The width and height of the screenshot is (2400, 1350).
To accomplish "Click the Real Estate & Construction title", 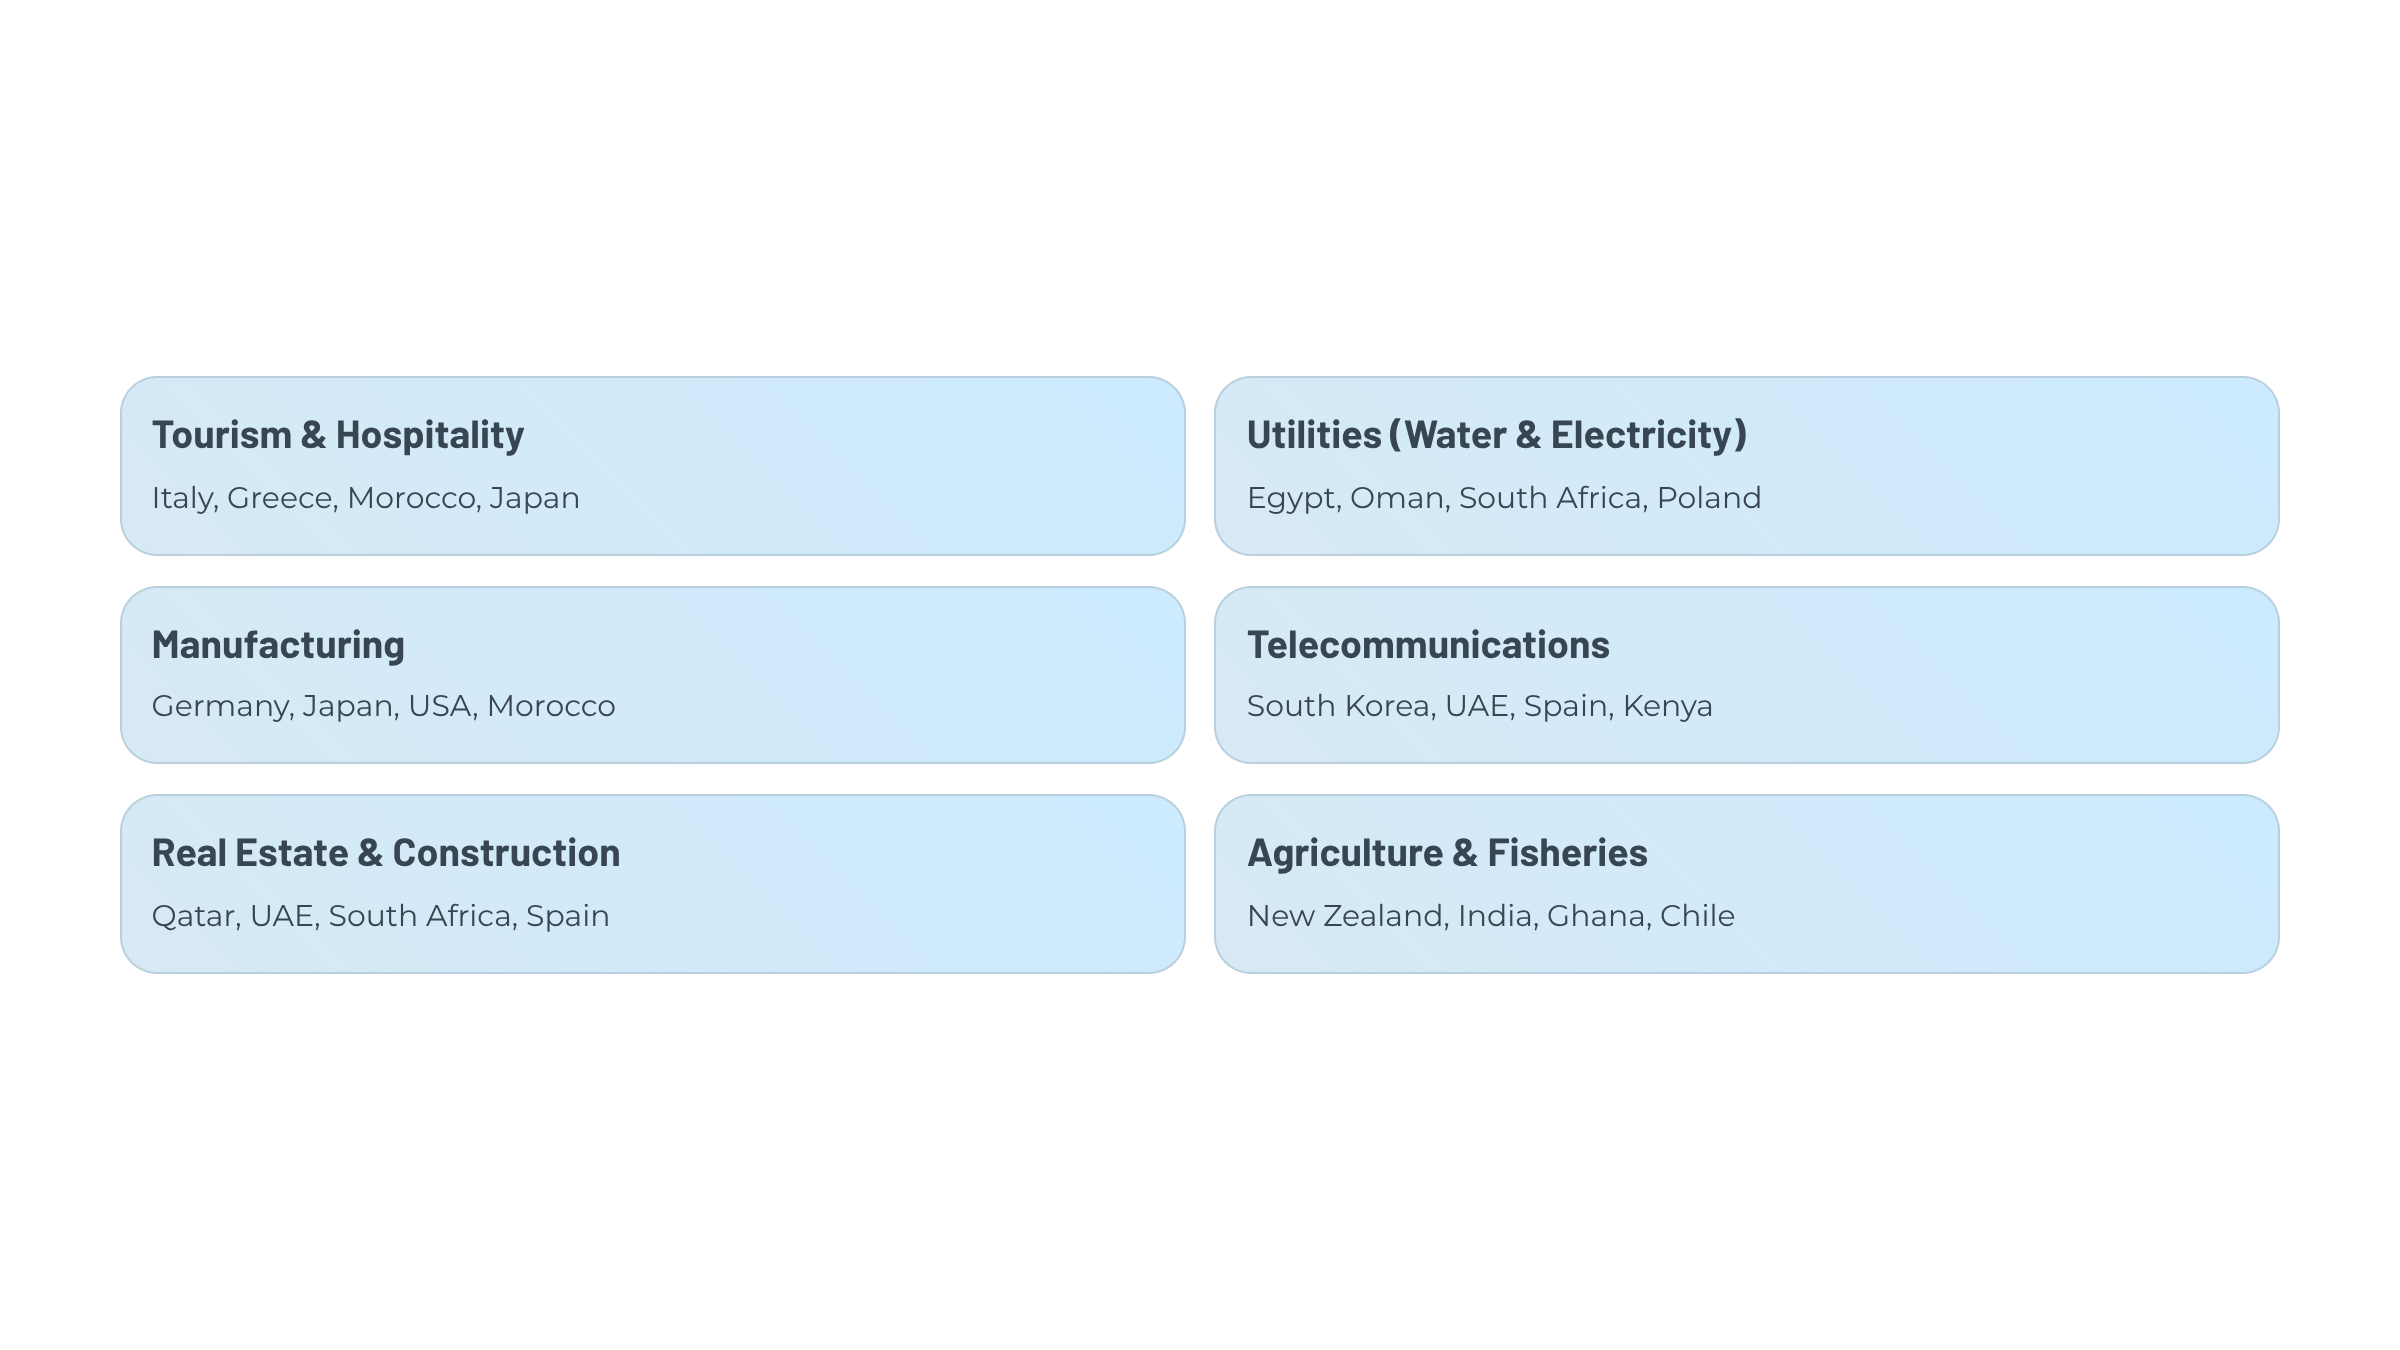I will pos(386,853).
